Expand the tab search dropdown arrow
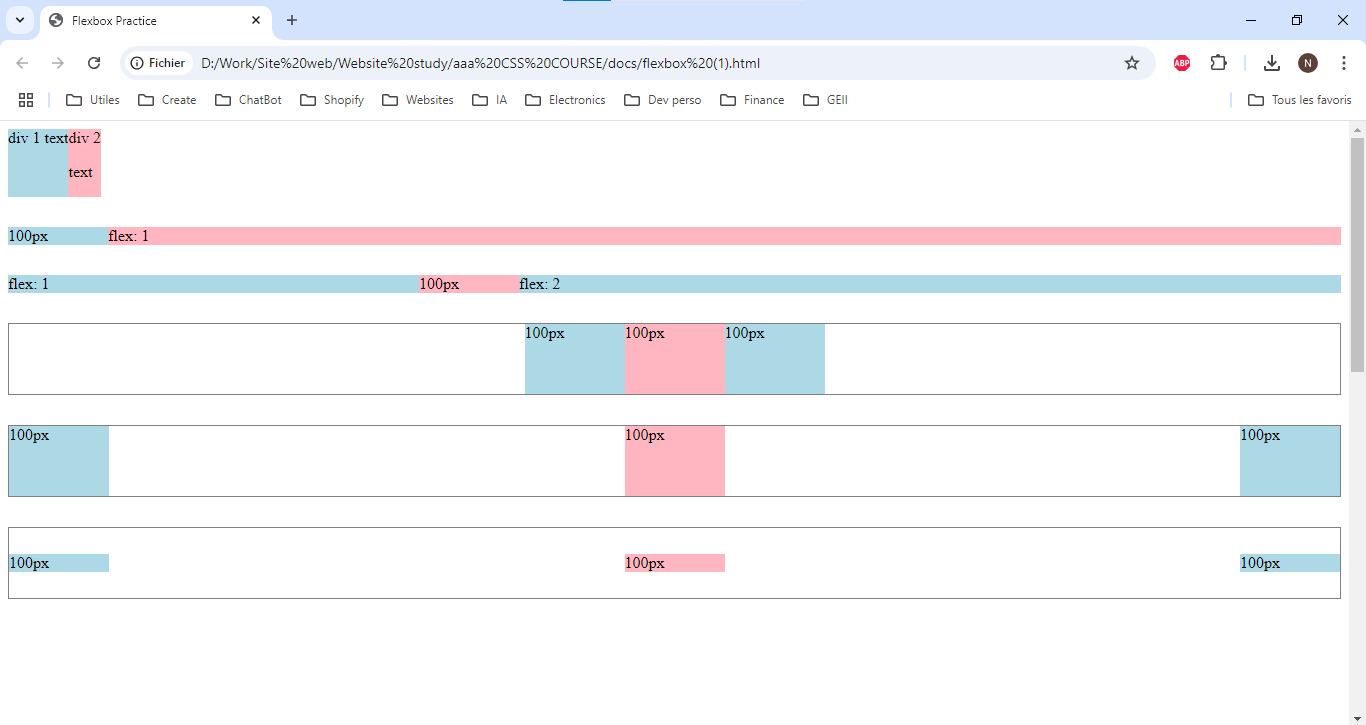Screen dimensions: 1366x725 click(x=19, y=20)
